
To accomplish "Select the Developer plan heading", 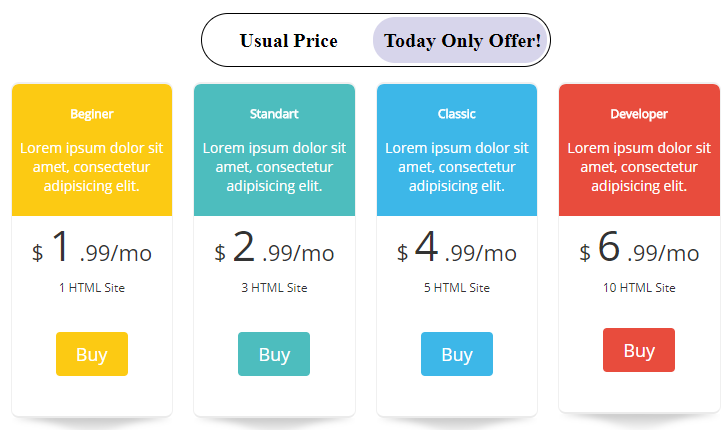I will point(639,114).
